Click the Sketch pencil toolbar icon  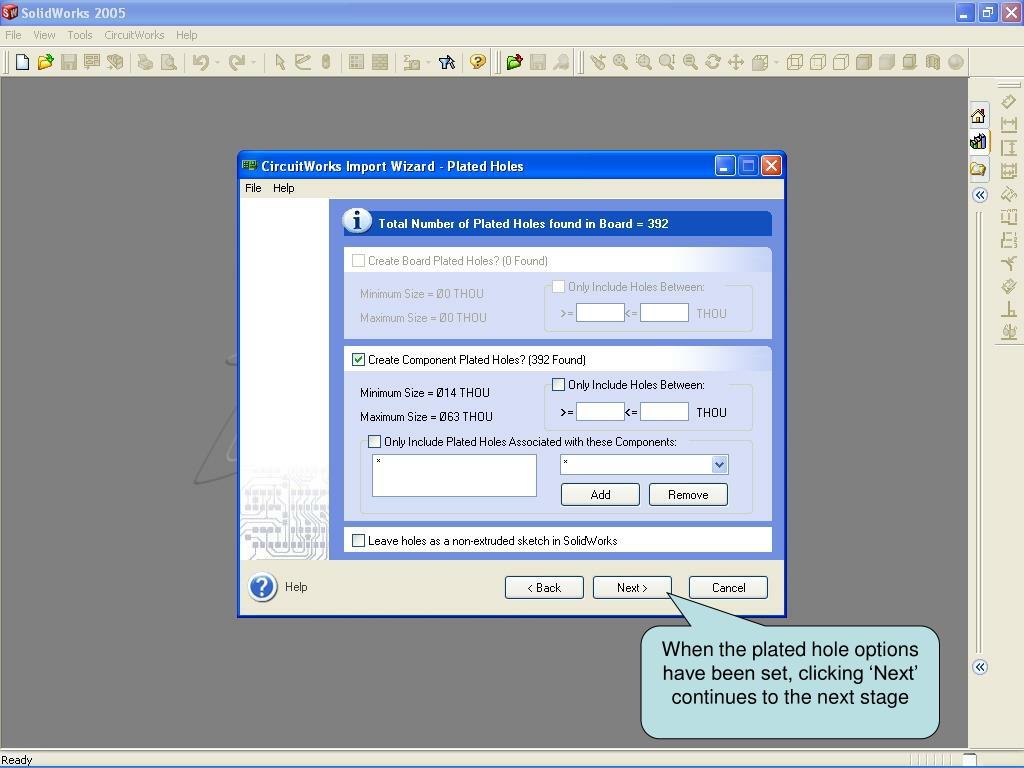(302, 62)
